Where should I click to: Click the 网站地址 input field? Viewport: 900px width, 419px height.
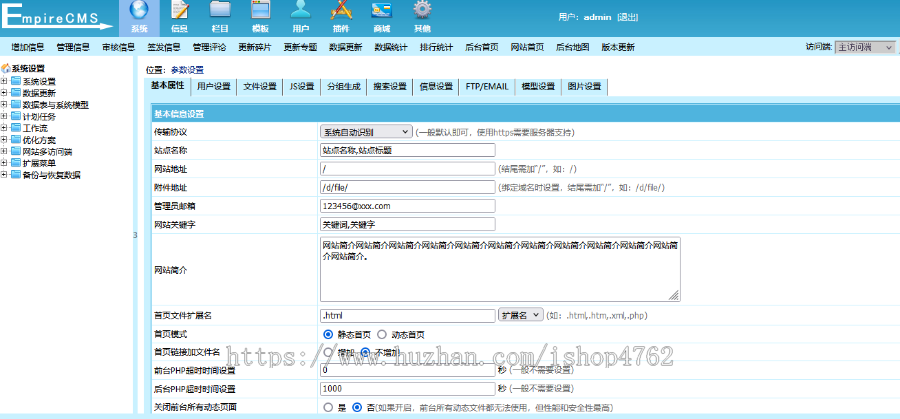408,169
